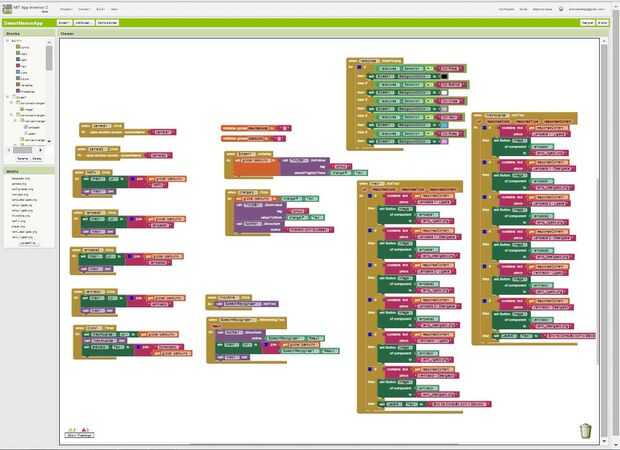Select the Lists blocks drawer icon
This screenshot has height=450, width=620.
coord(18,72)
